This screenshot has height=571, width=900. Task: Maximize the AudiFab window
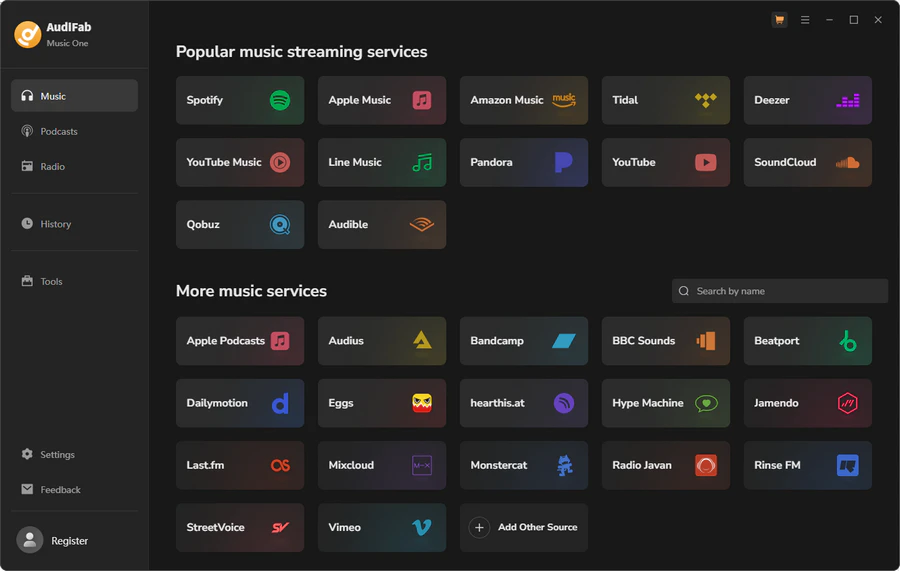coord(854,20)
